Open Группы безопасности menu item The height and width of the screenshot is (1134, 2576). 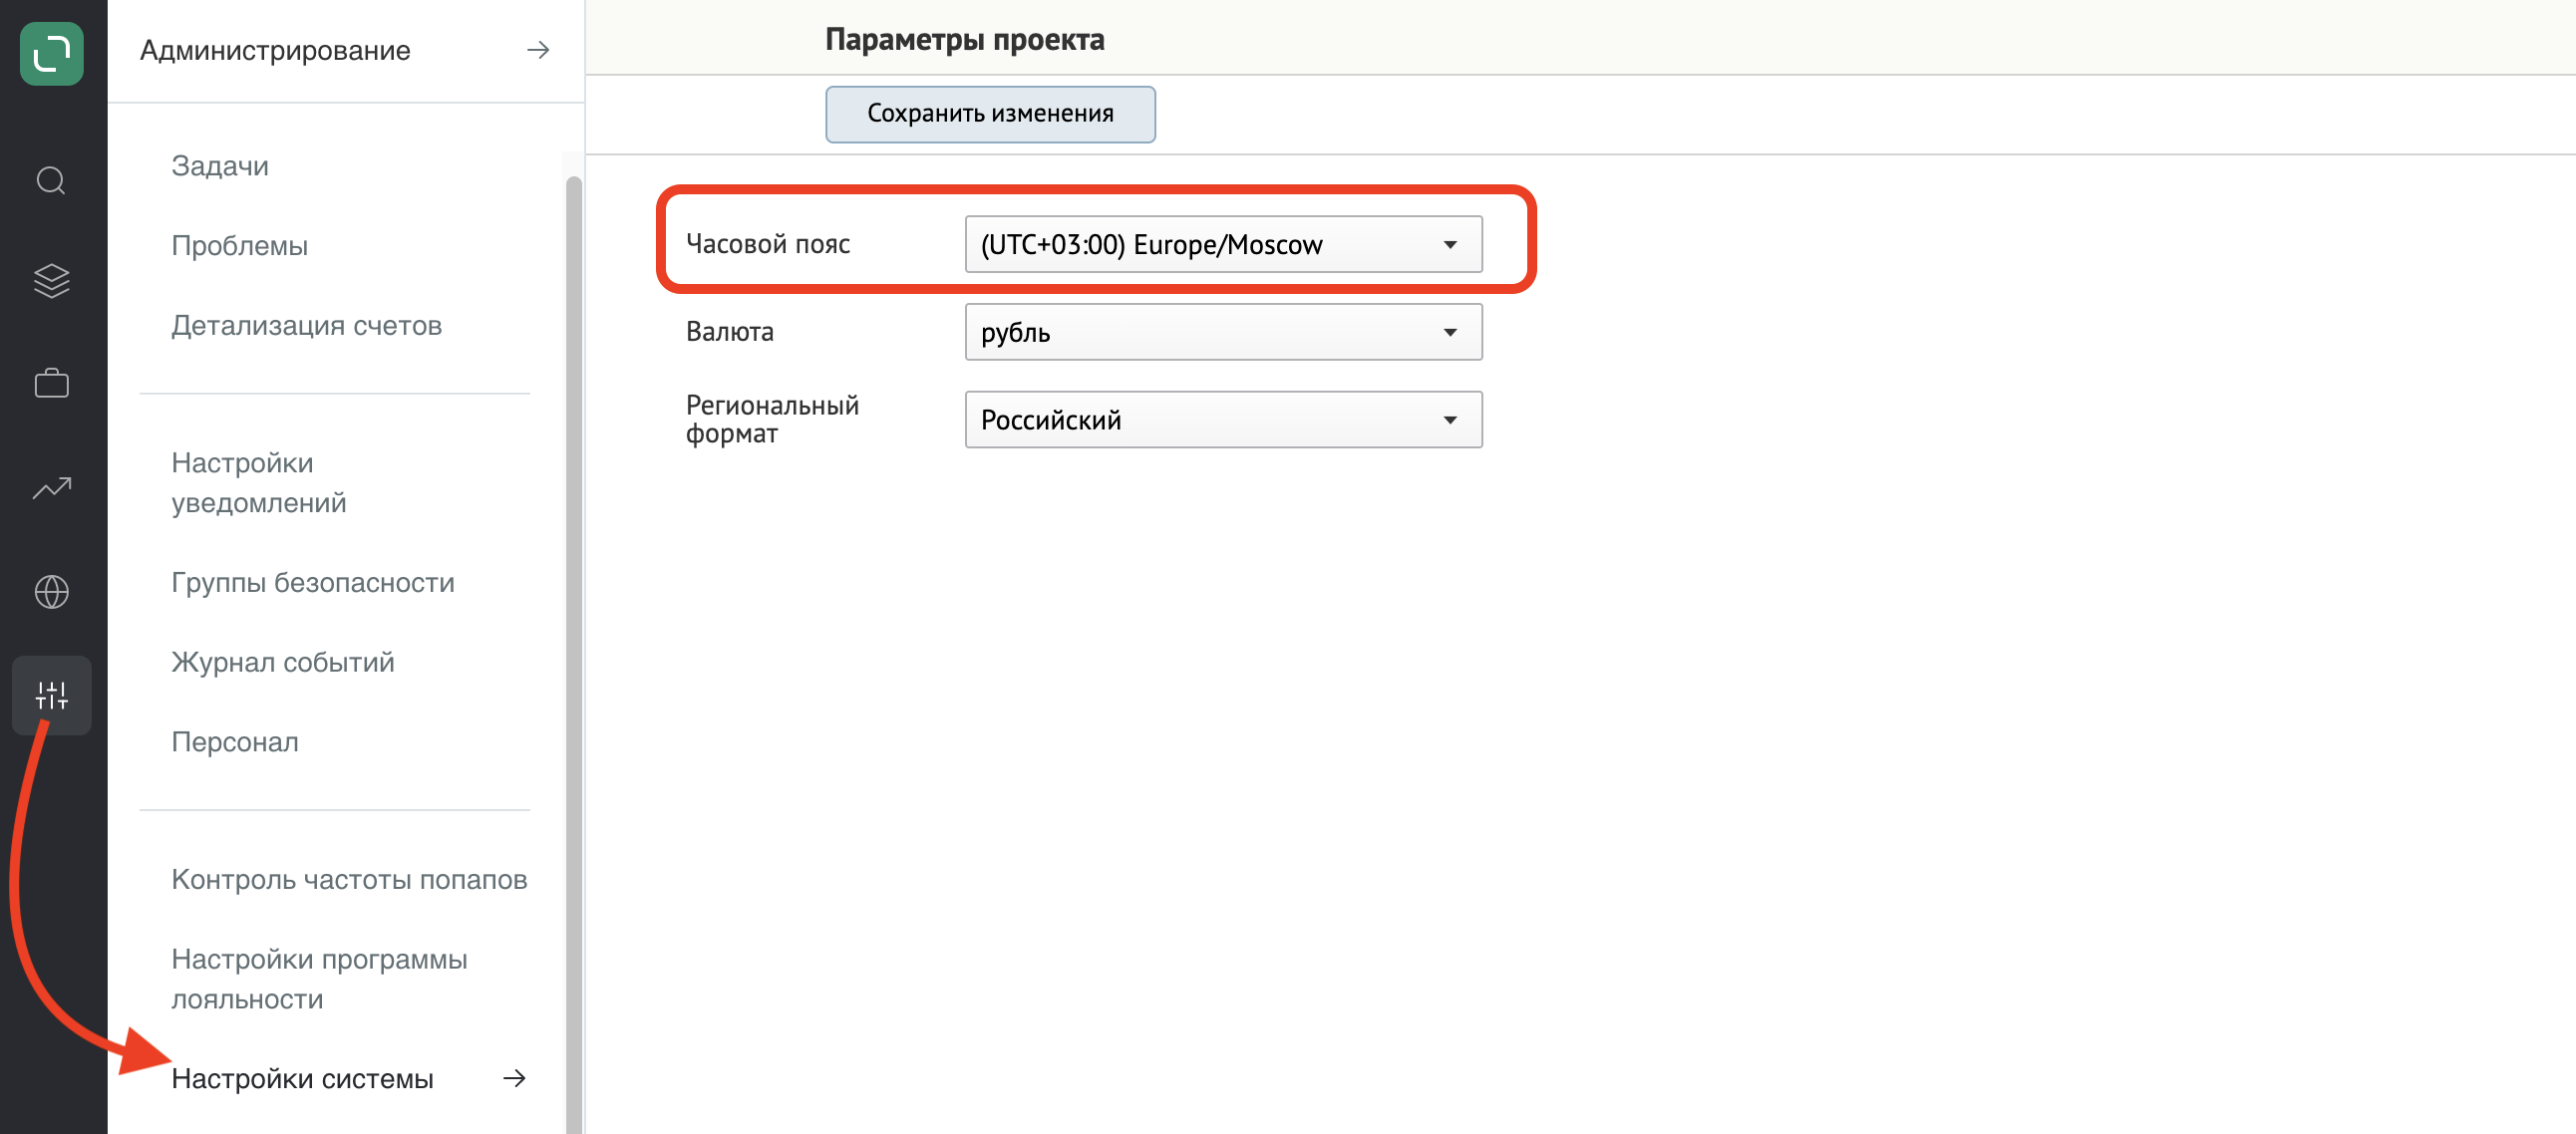[313, 583]
